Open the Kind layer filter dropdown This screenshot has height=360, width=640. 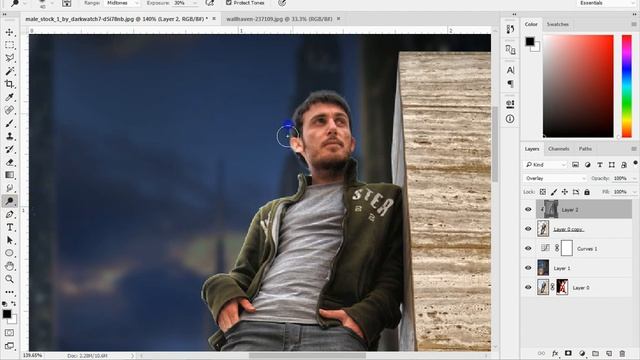point(546,164)
